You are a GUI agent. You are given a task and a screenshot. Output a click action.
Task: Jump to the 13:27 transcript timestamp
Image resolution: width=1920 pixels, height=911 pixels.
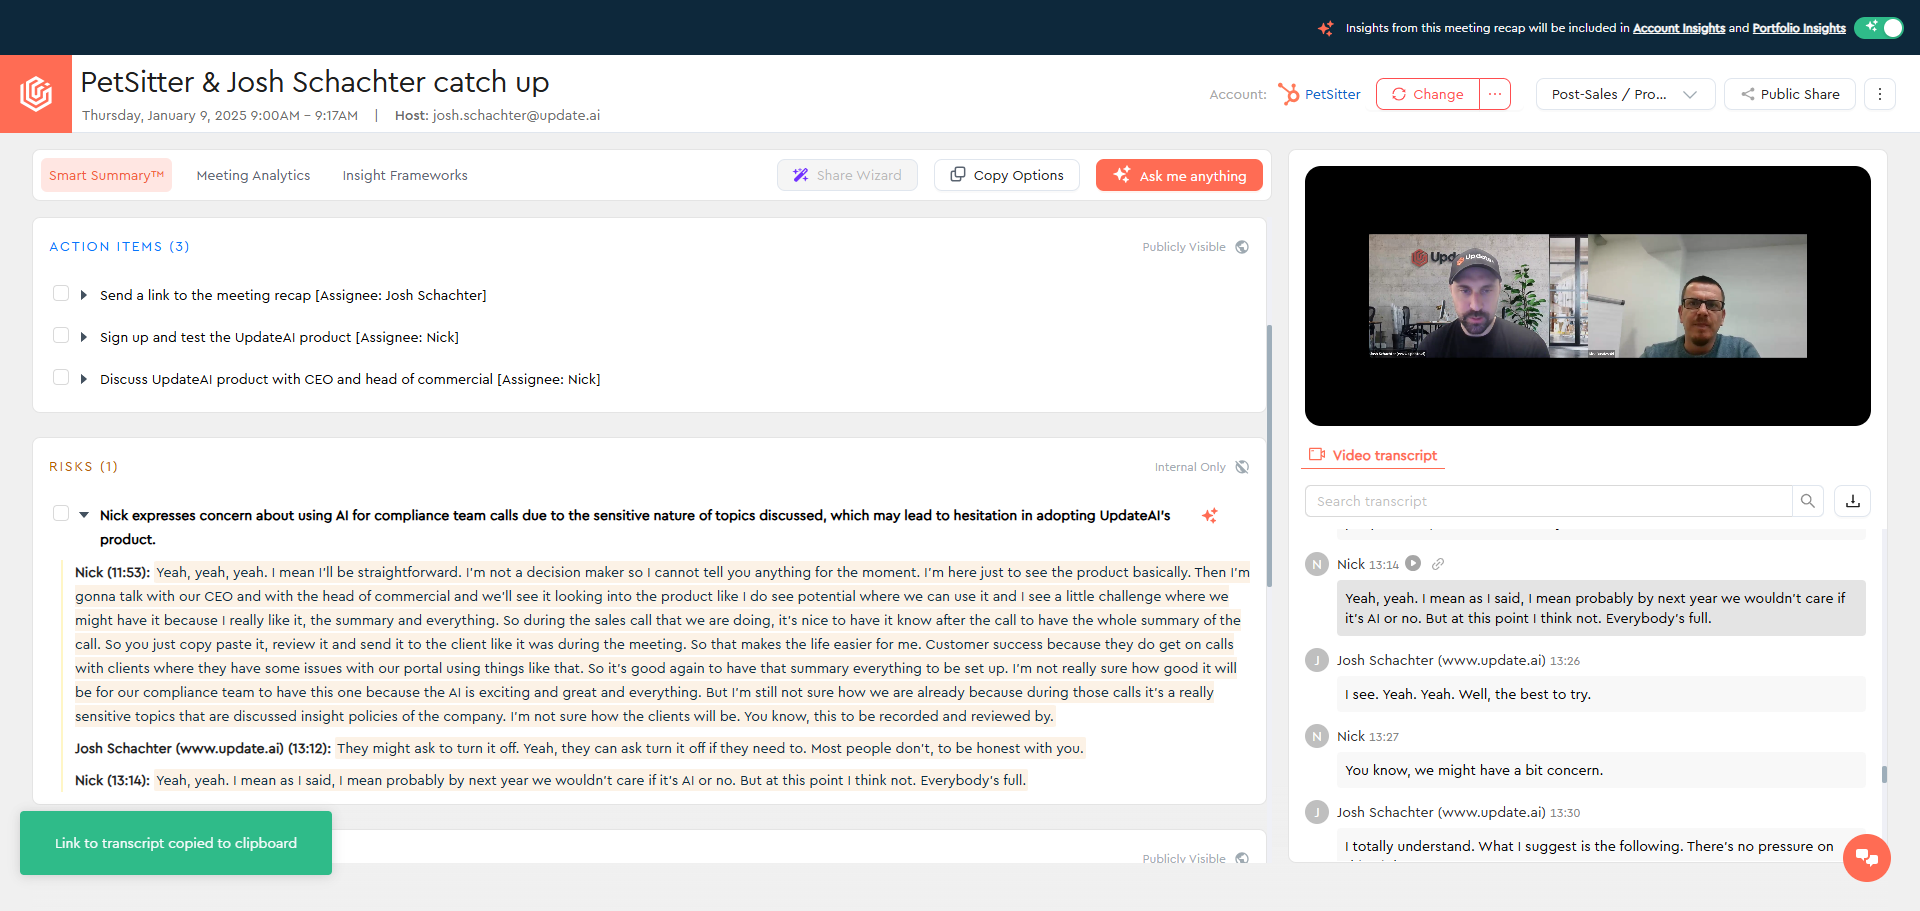[x=1384, y=737]
